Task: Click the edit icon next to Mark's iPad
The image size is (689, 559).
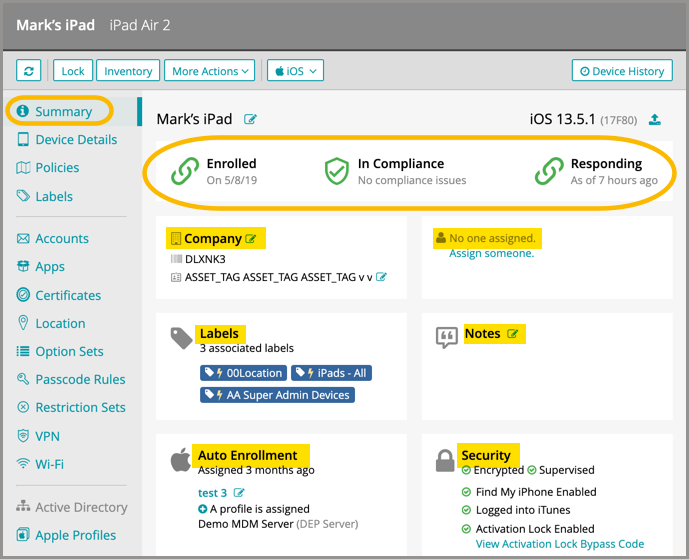Action: 251,120
